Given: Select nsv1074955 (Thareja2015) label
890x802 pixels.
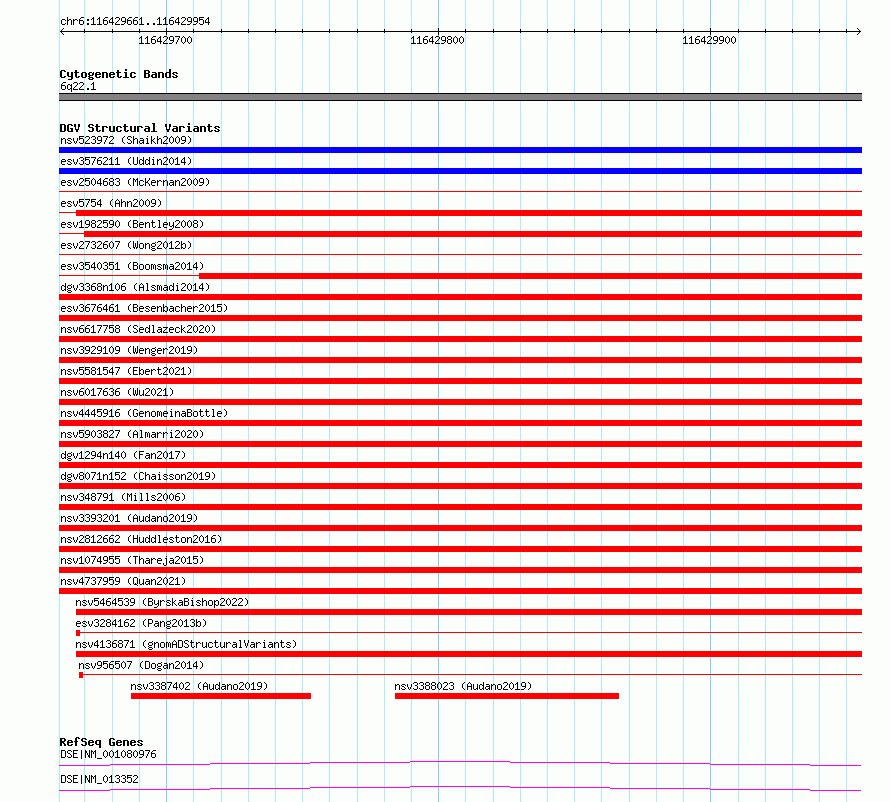Looking at the screenshot, I should (132, 560).
